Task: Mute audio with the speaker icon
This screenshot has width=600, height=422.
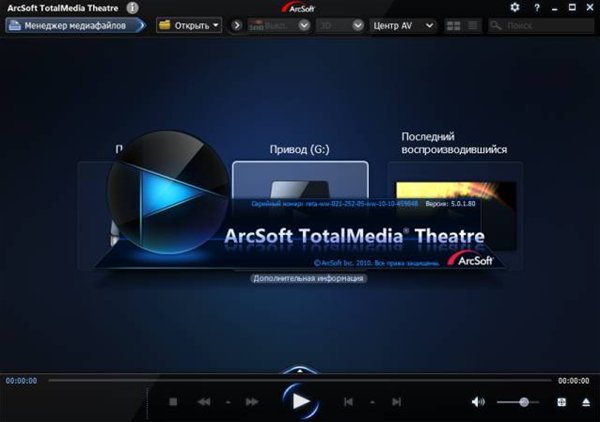Action: coord(478,402)
